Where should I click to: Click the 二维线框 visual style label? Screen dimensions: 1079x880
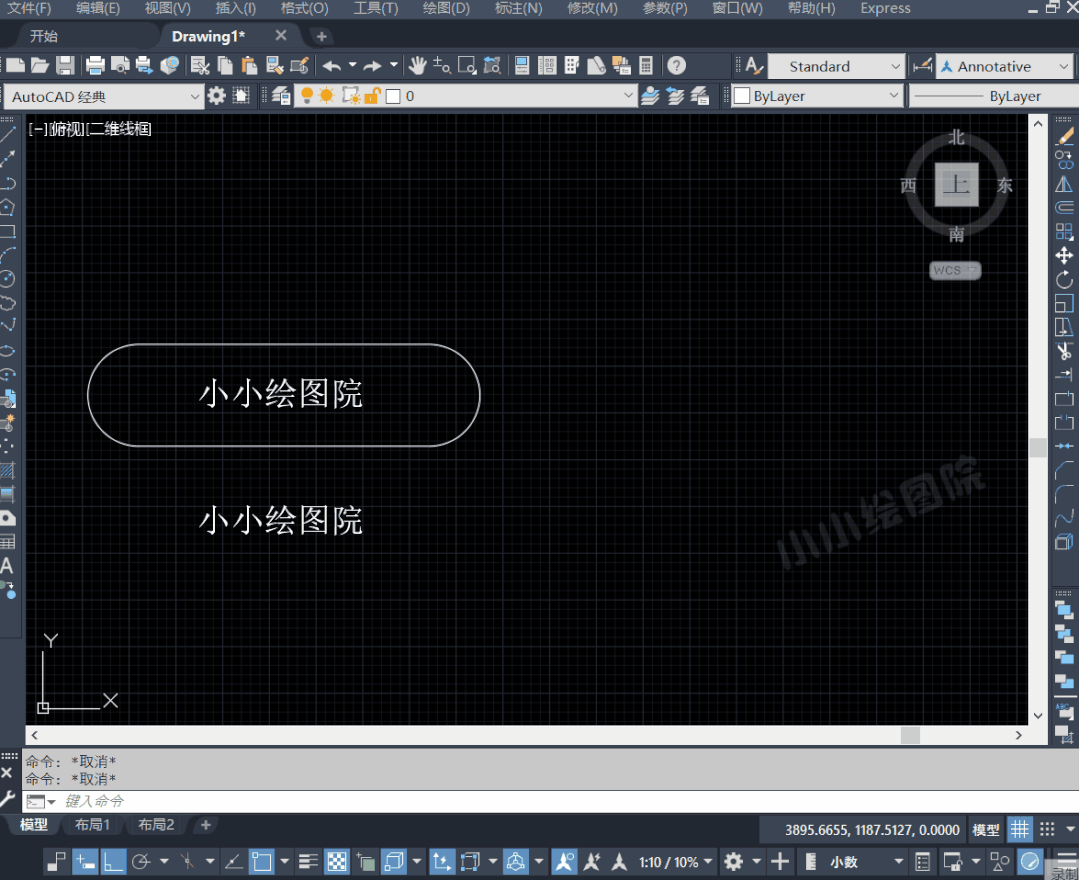[120, 129]
